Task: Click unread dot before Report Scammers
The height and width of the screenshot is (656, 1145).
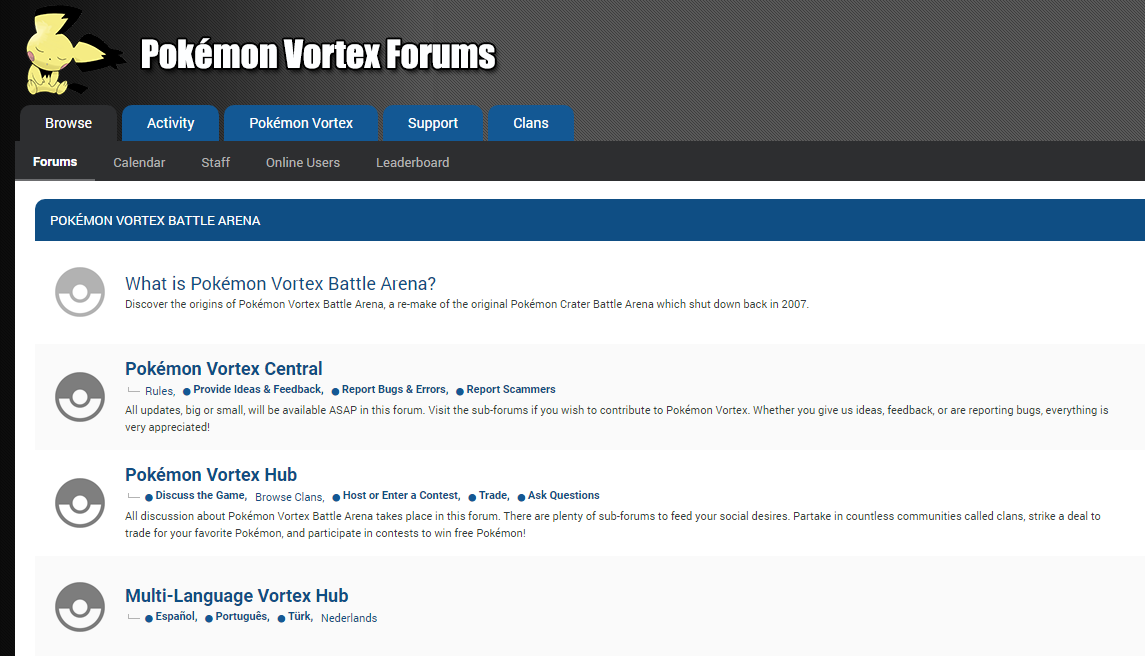Action: tap(460, 392)
